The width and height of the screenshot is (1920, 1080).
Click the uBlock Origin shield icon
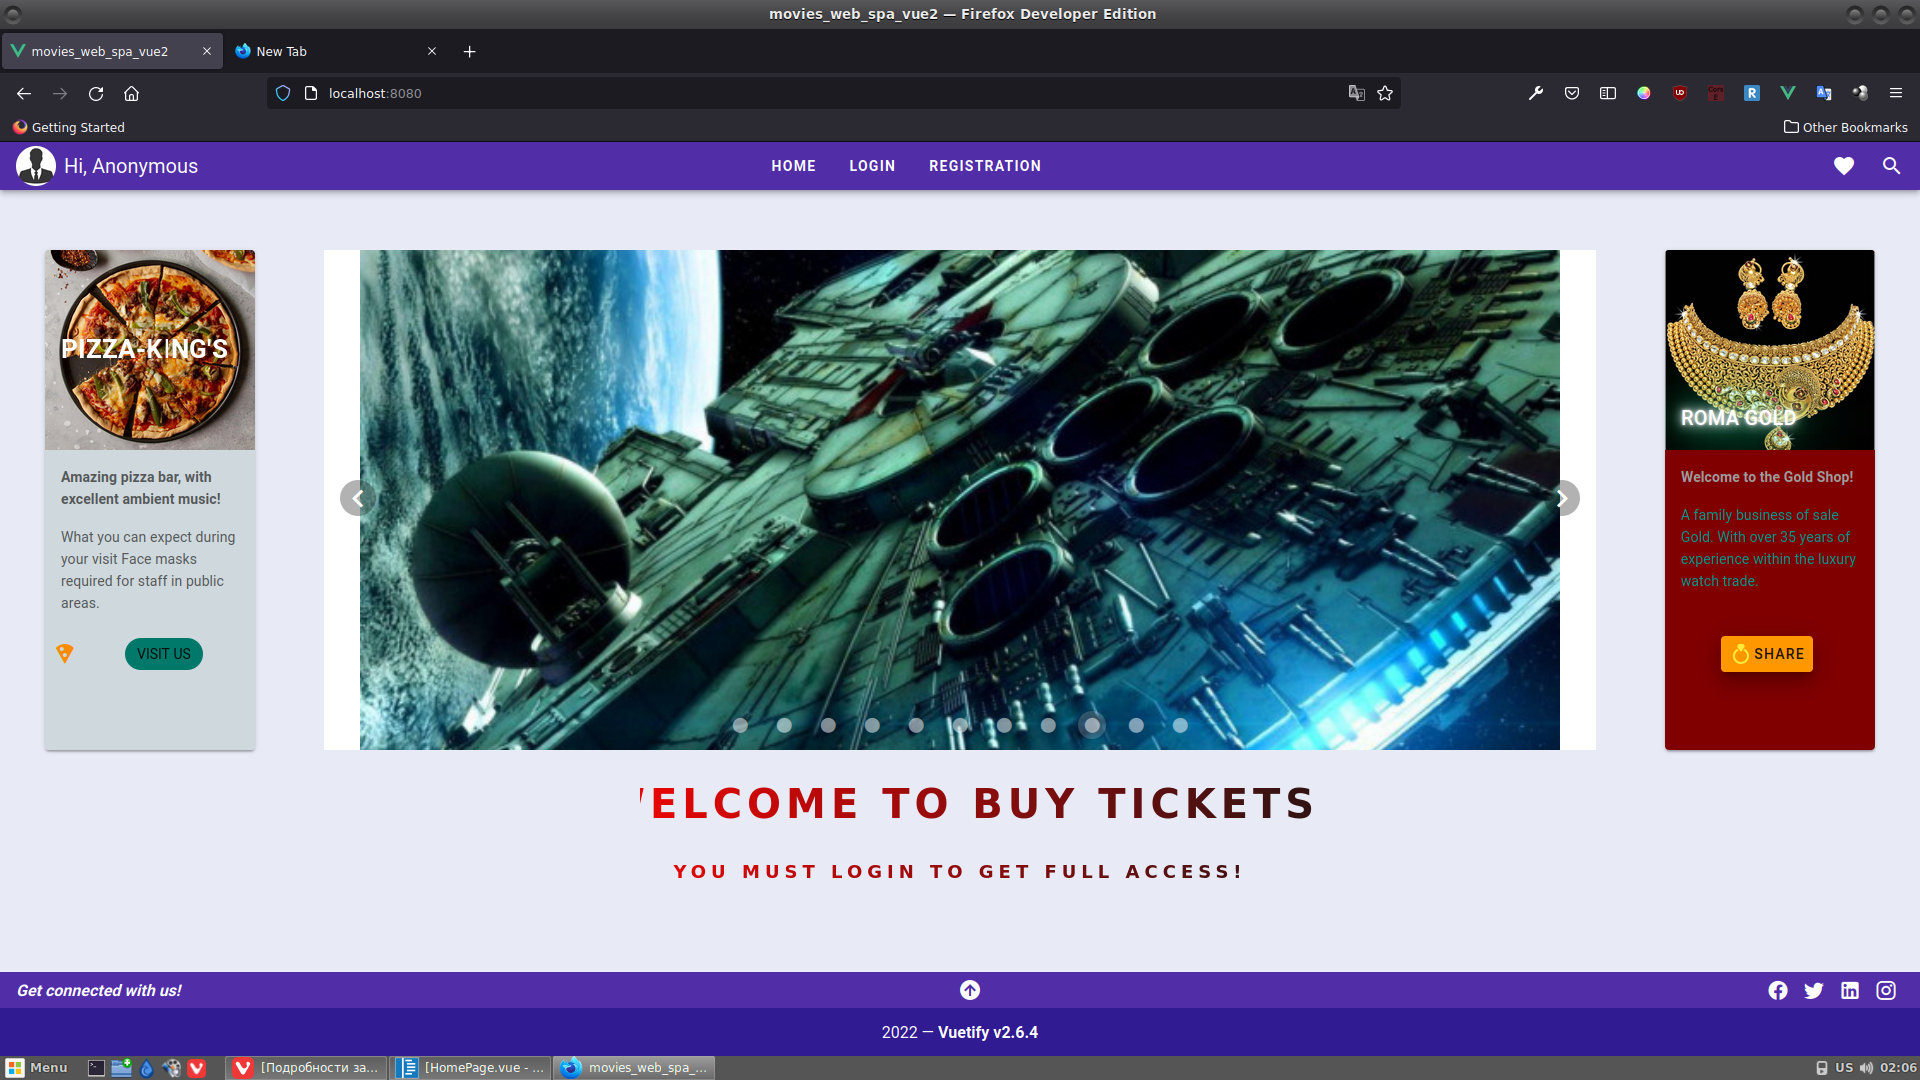point(1680,93)
